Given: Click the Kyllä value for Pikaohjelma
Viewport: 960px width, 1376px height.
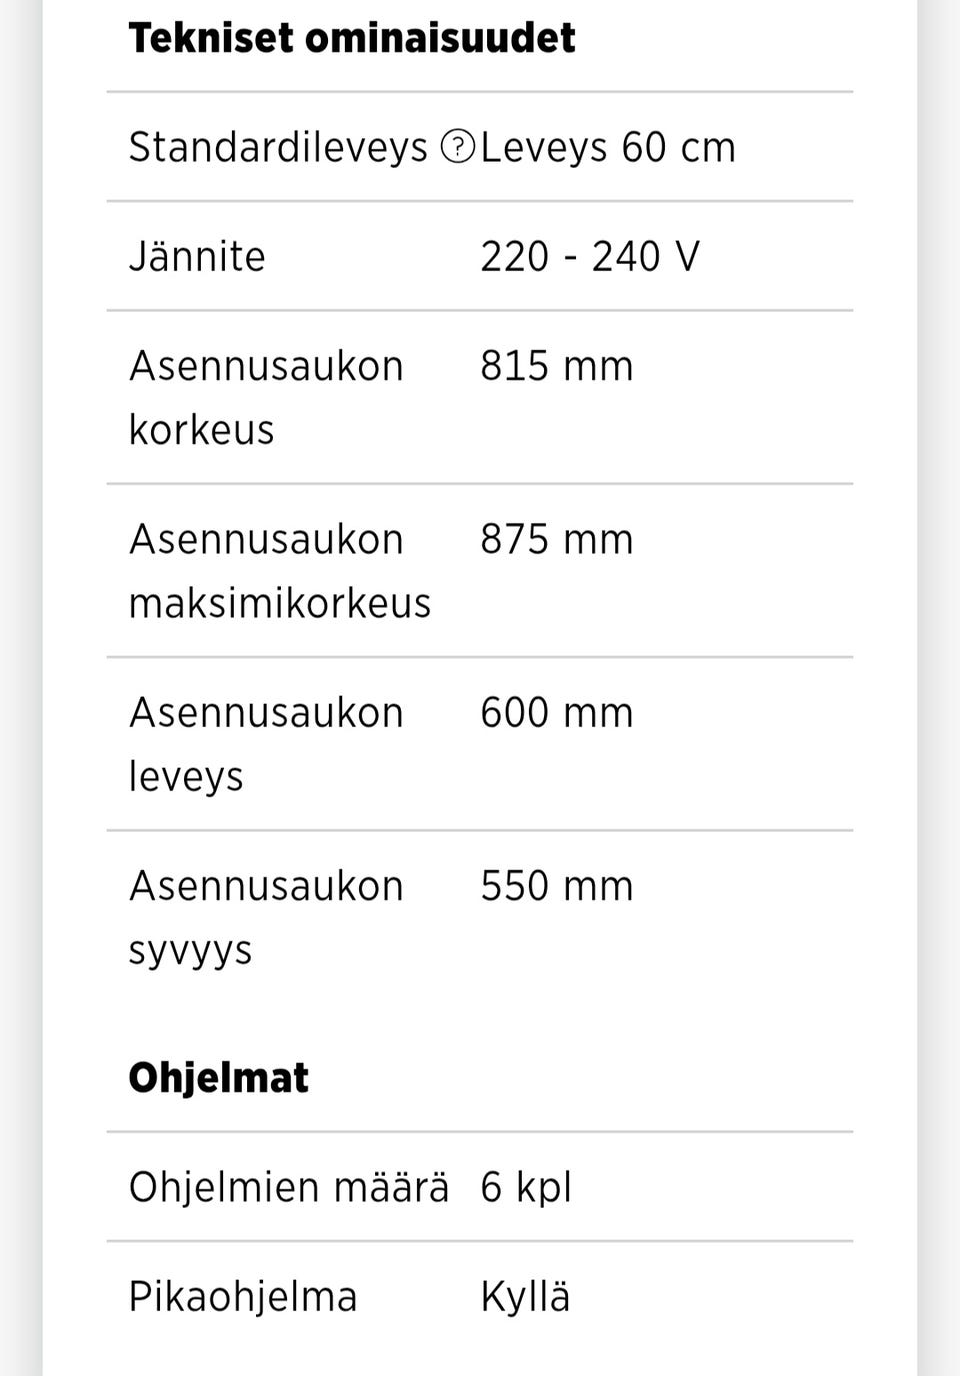Looking at the screenshot, I should click(525, 1297).
